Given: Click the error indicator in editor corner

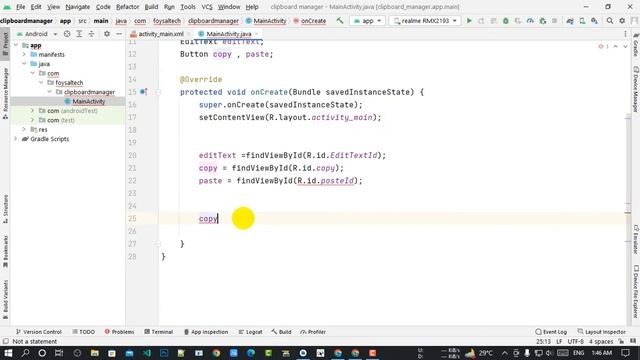Looking at the screenshot, I should click(603, 47).
